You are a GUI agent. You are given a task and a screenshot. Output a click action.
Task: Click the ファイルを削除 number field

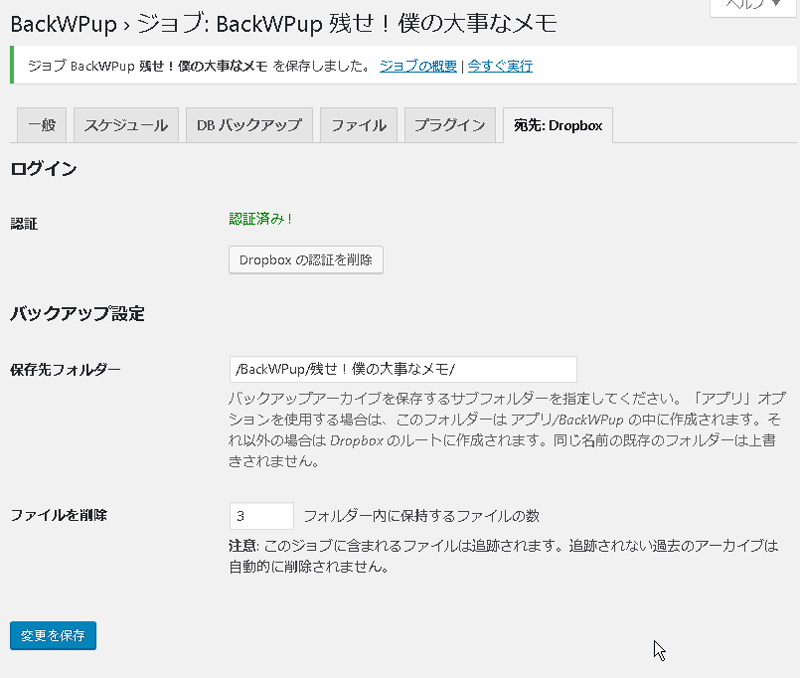[x=261, y=516]
